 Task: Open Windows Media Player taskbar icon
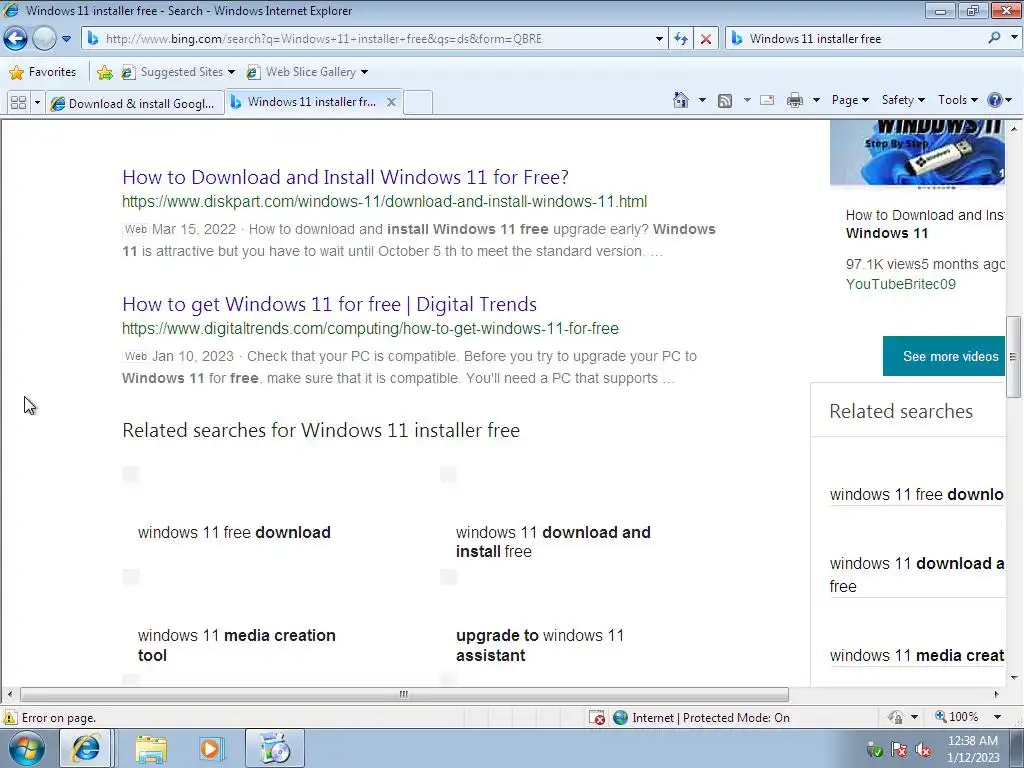pos(210,748)
